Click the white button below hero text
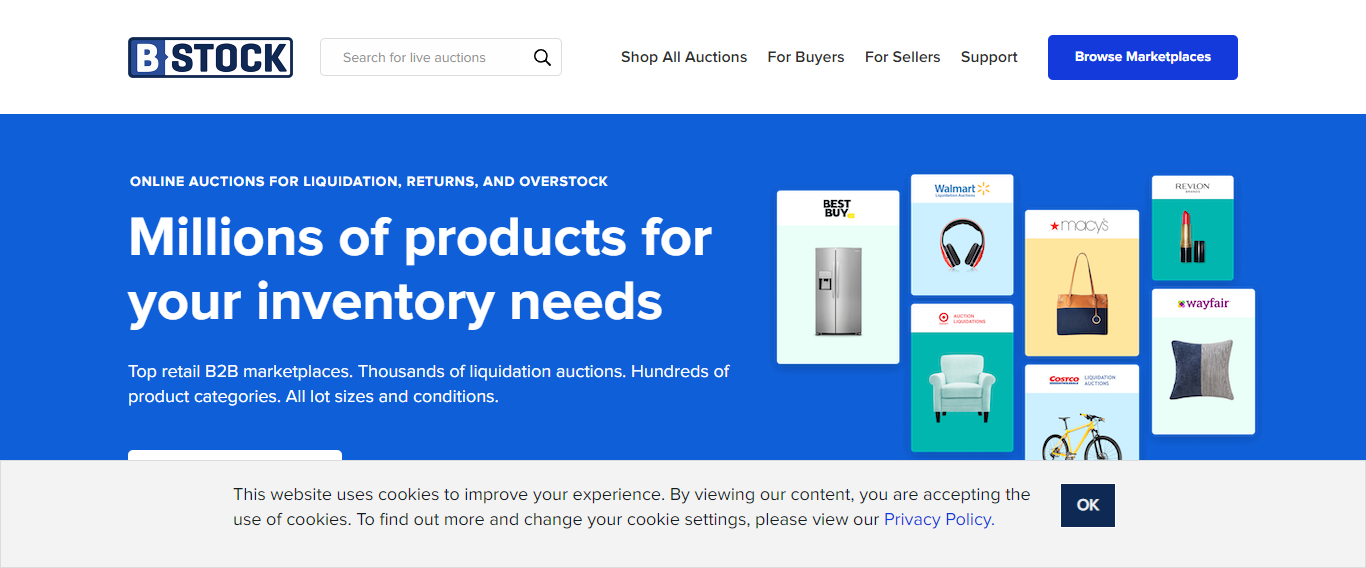Screen dimensions: 1366x568 click(x=235, y=456)
